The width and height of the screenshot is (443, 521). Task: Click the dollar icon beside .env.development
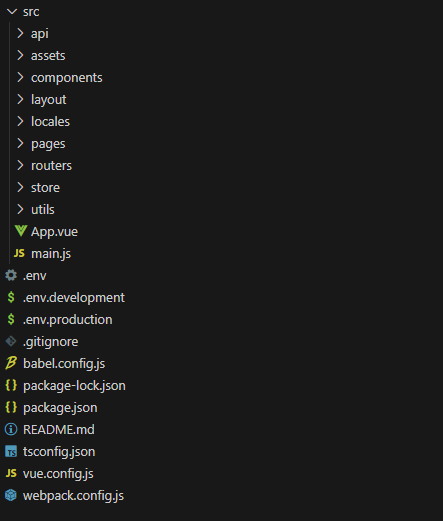tap(11, 297)
